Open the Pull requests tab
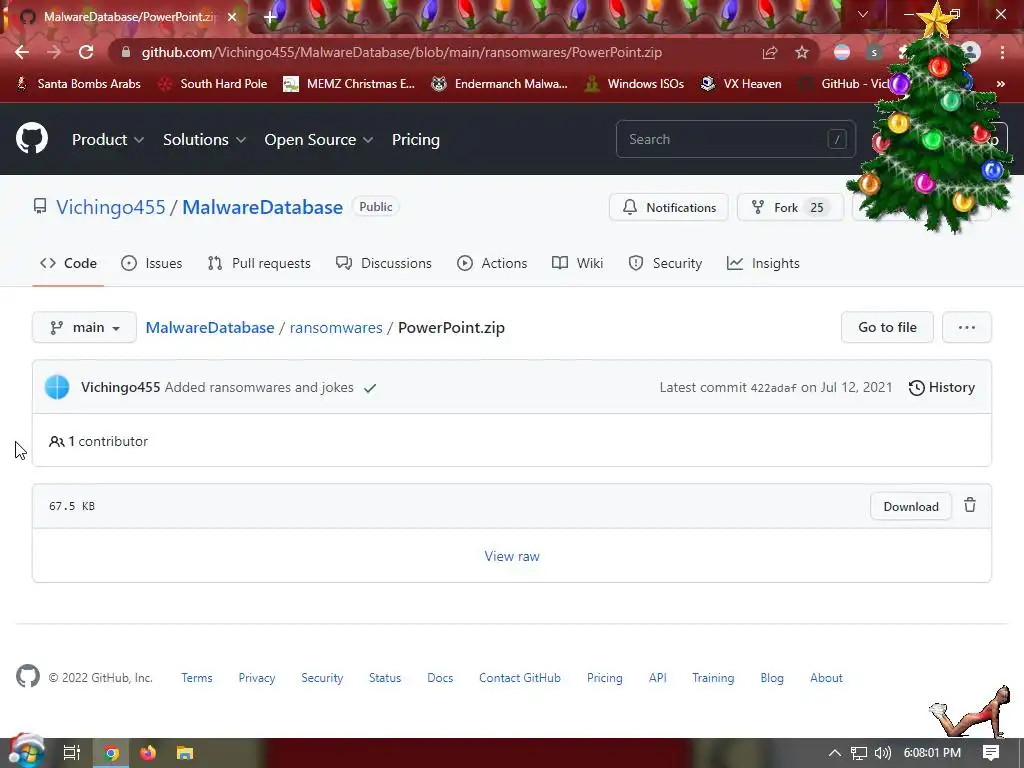1024x768 pixels. (x=259, y=263)
